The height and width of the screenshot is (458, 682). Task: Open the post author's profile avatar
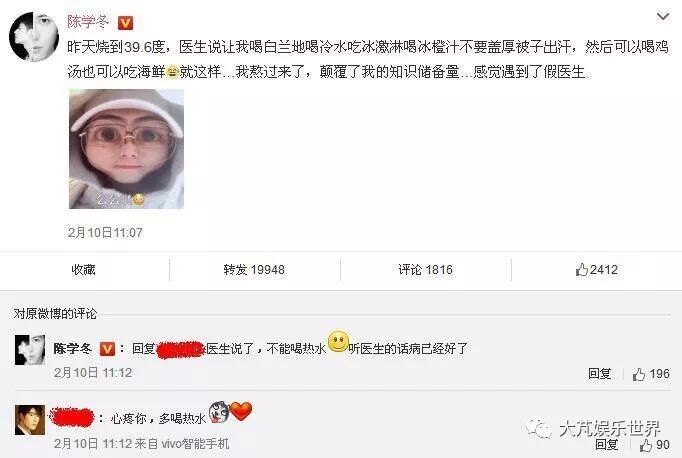coord(34,37)
